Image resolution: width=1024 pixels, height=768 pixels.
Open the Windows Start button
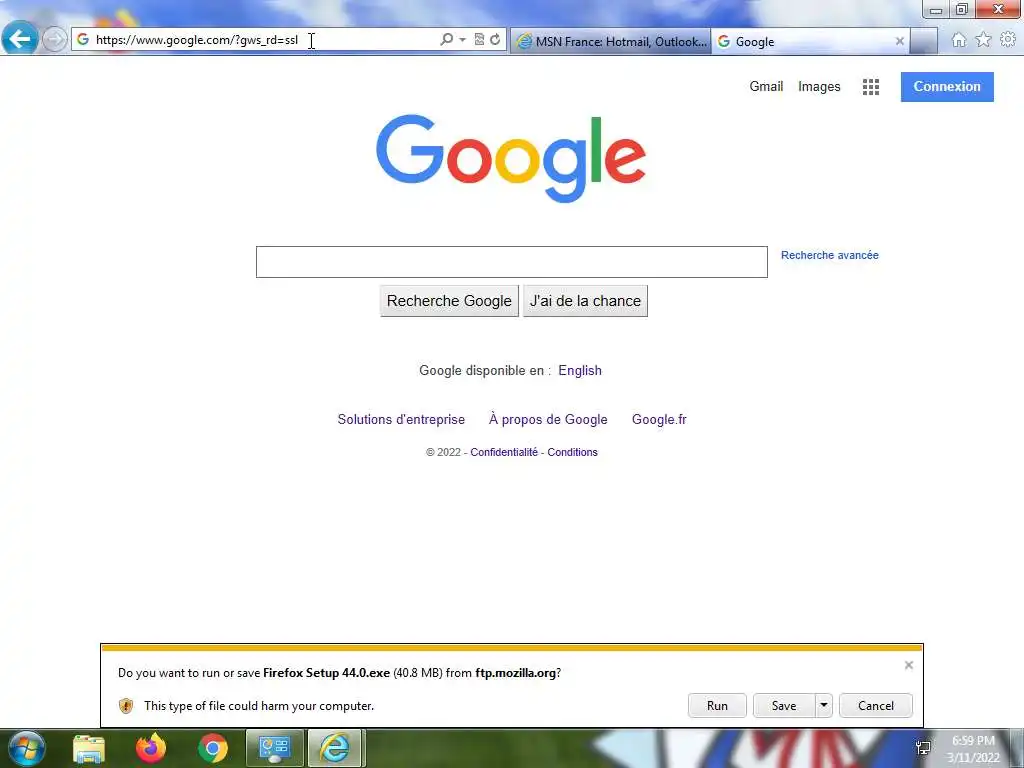(x=27, y=748)
